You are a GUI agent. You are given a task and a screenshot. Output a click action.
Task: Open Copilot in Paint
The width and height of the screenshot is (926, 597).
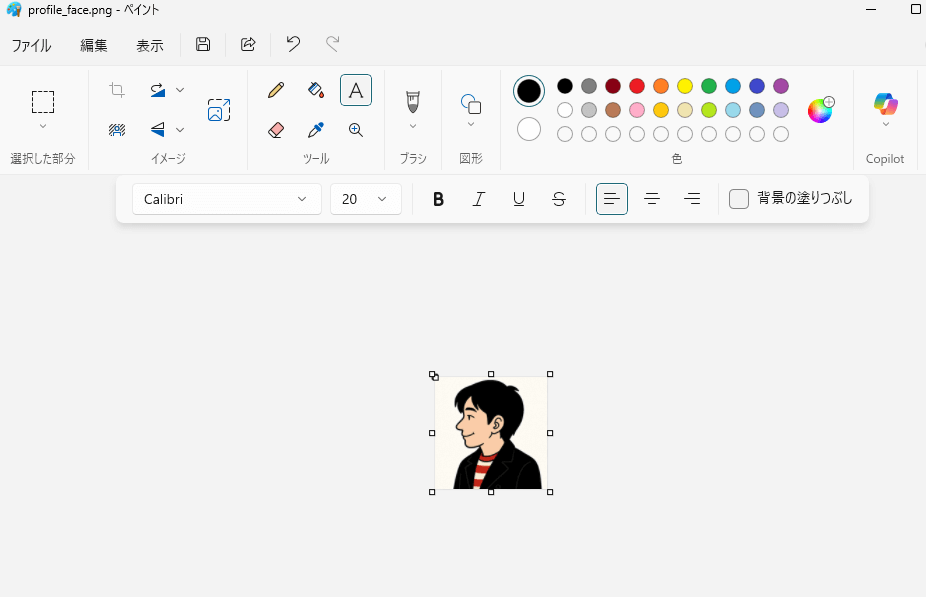tap(884, 105)
